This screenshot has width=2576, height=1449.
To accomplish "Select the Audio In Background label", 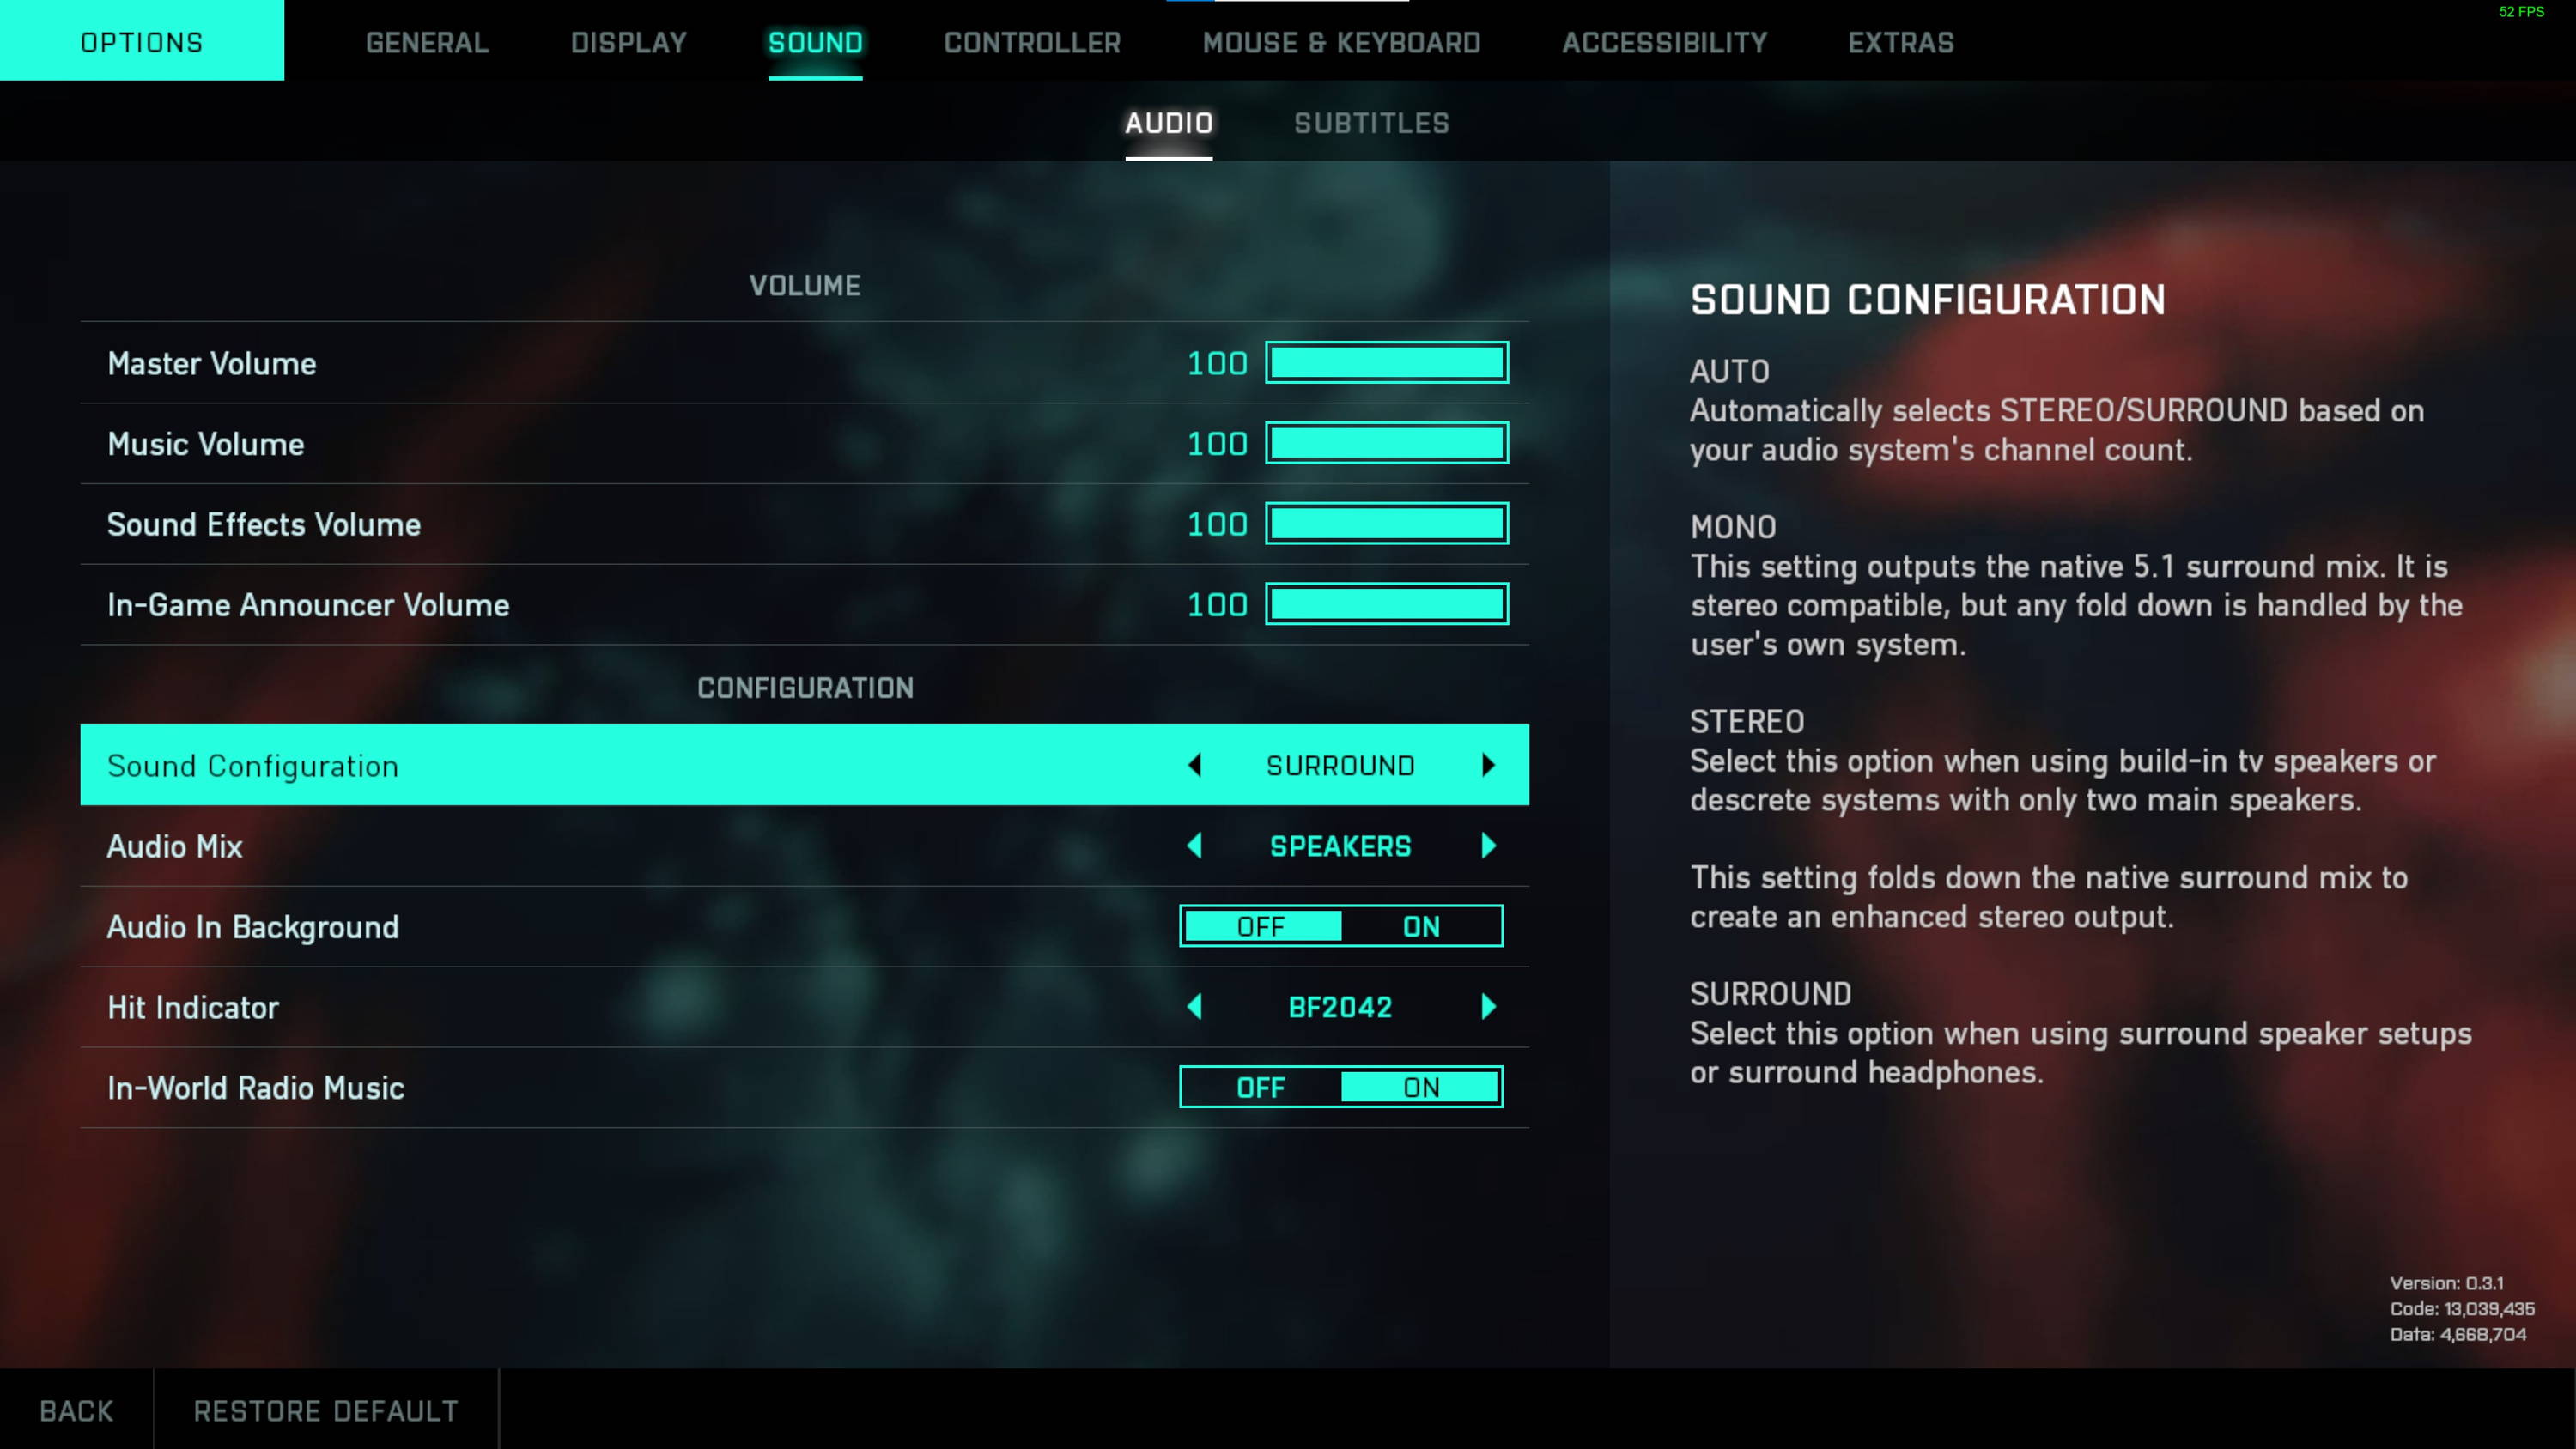I will (253, 927).
